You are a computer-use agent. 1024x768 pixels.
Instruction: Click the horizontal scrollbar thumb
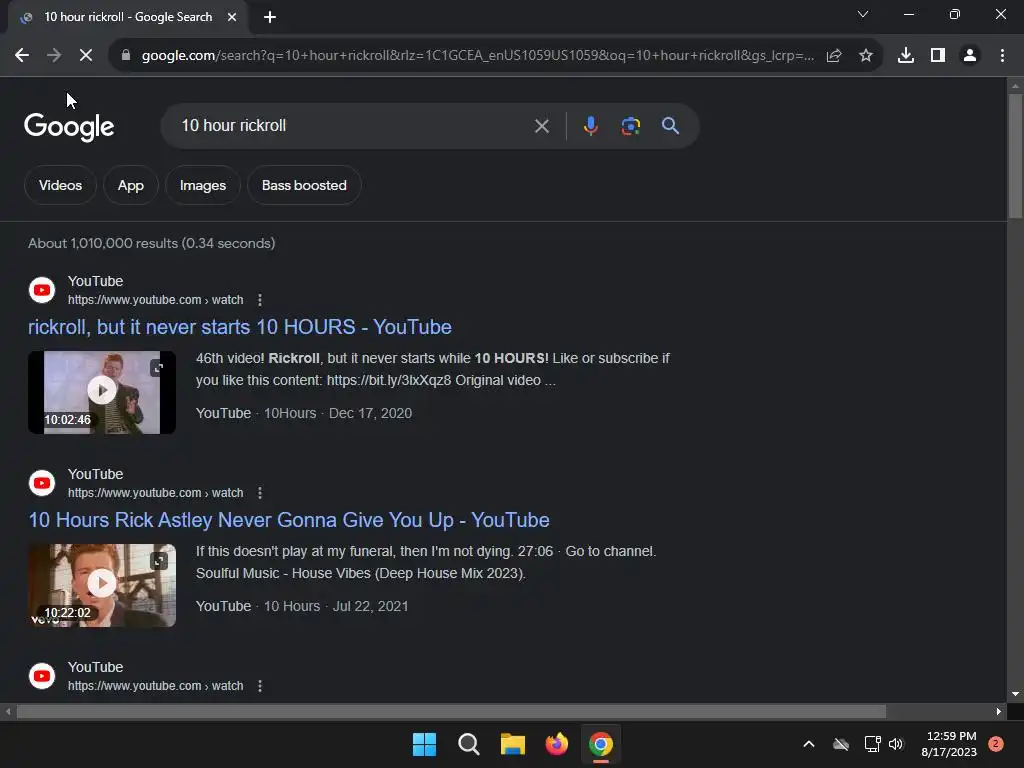click(x=451, y=711)
